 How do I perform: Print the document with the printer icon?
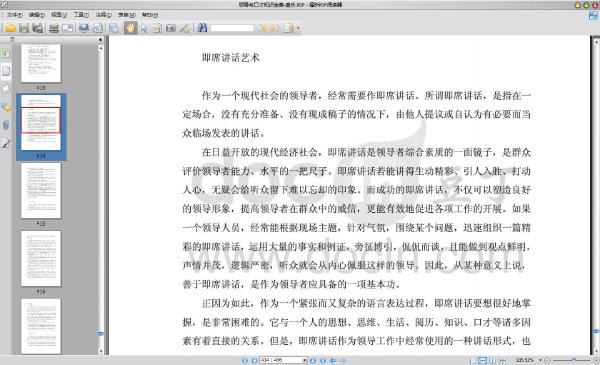[54, 28]
